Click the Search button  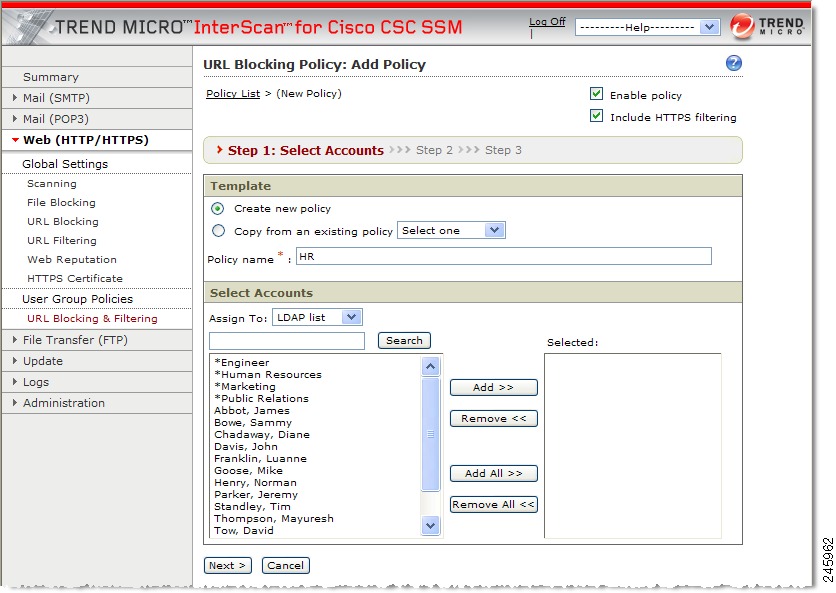click(404, 340)
